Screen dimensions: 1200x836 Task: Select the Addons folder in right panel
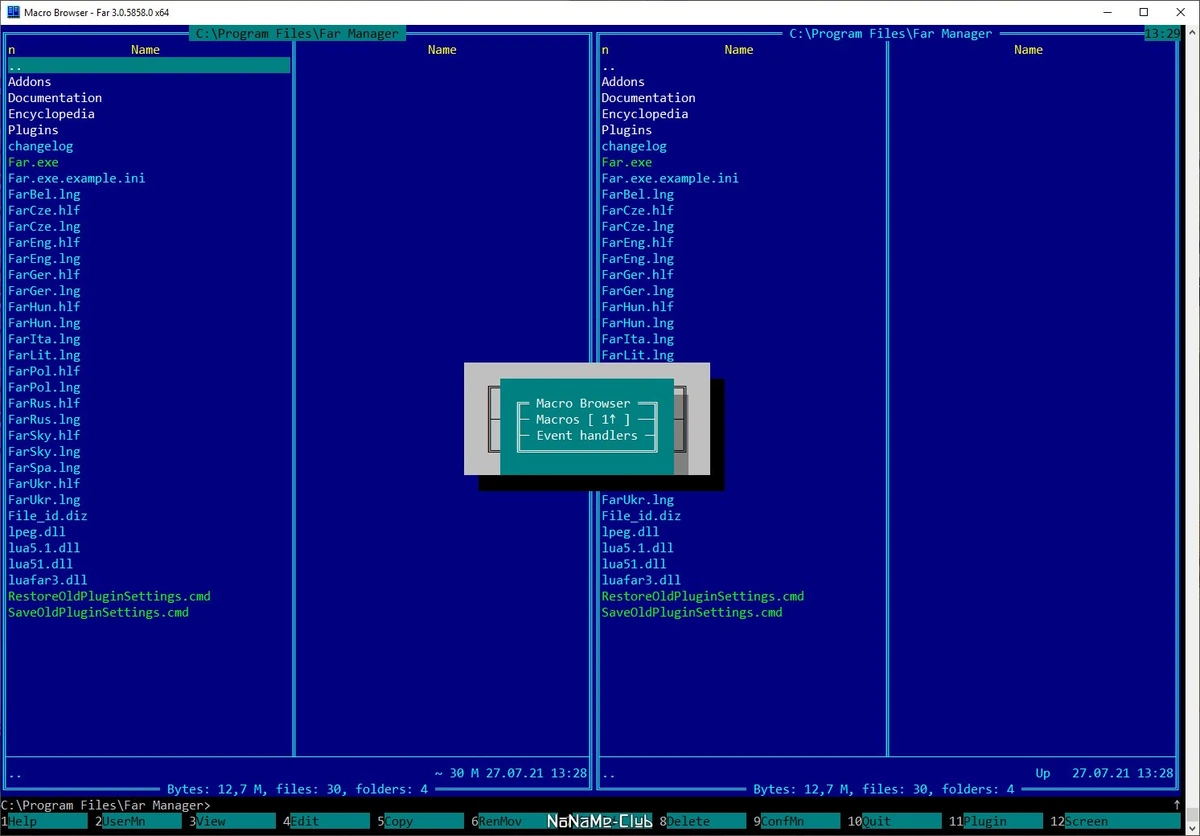coord(623,82)
